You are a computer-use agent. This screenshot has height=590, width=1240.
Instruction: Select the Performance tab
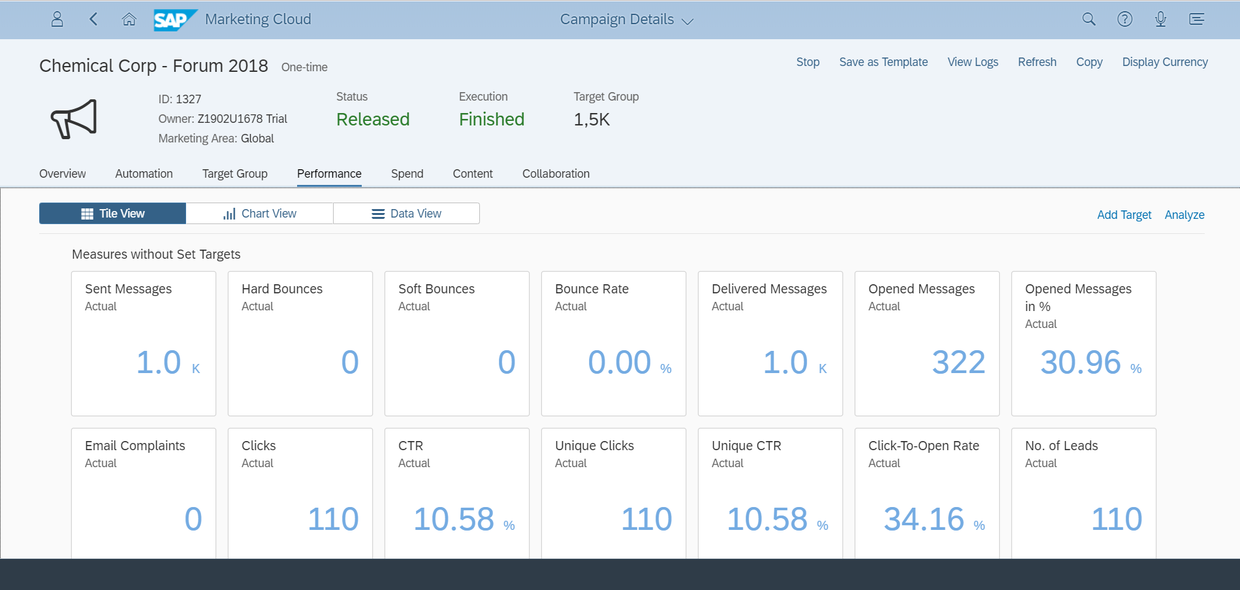[x=329, y=173]
